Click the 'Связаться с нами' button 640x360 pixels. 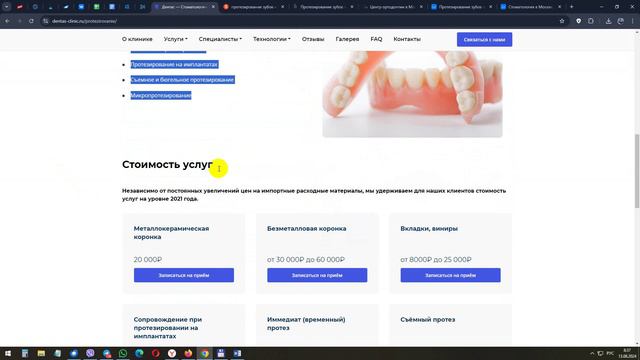pyautogui.click(x=484, y=40)
